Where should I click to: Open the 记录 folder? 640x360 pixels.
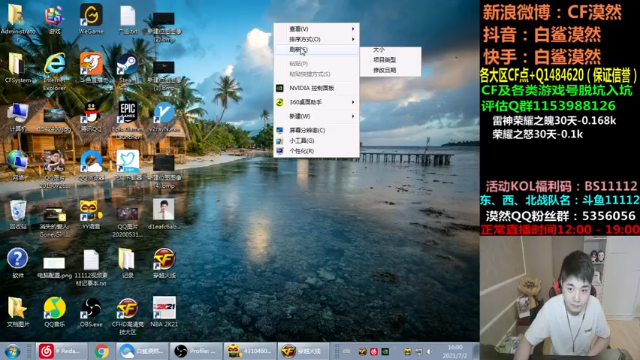[127, 262]
